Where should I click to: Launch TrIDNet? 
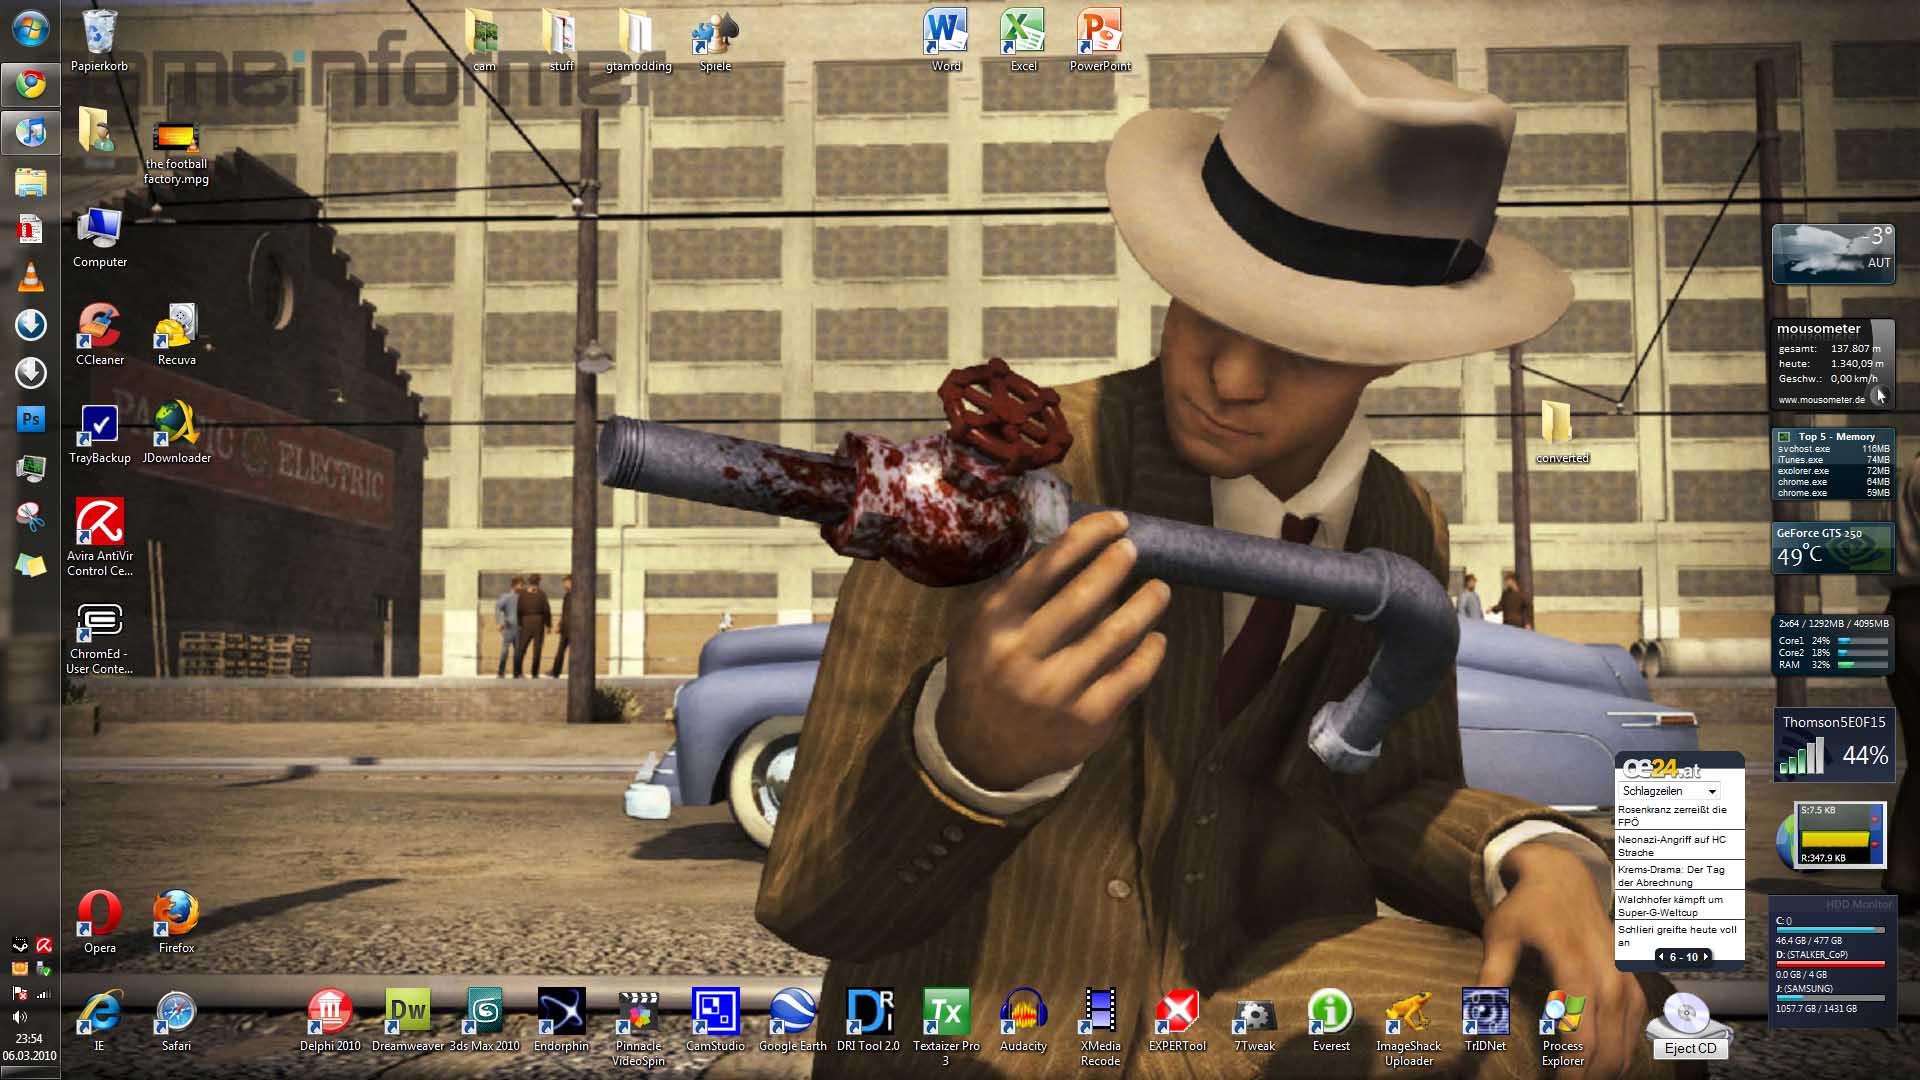coord(1485,1020)
